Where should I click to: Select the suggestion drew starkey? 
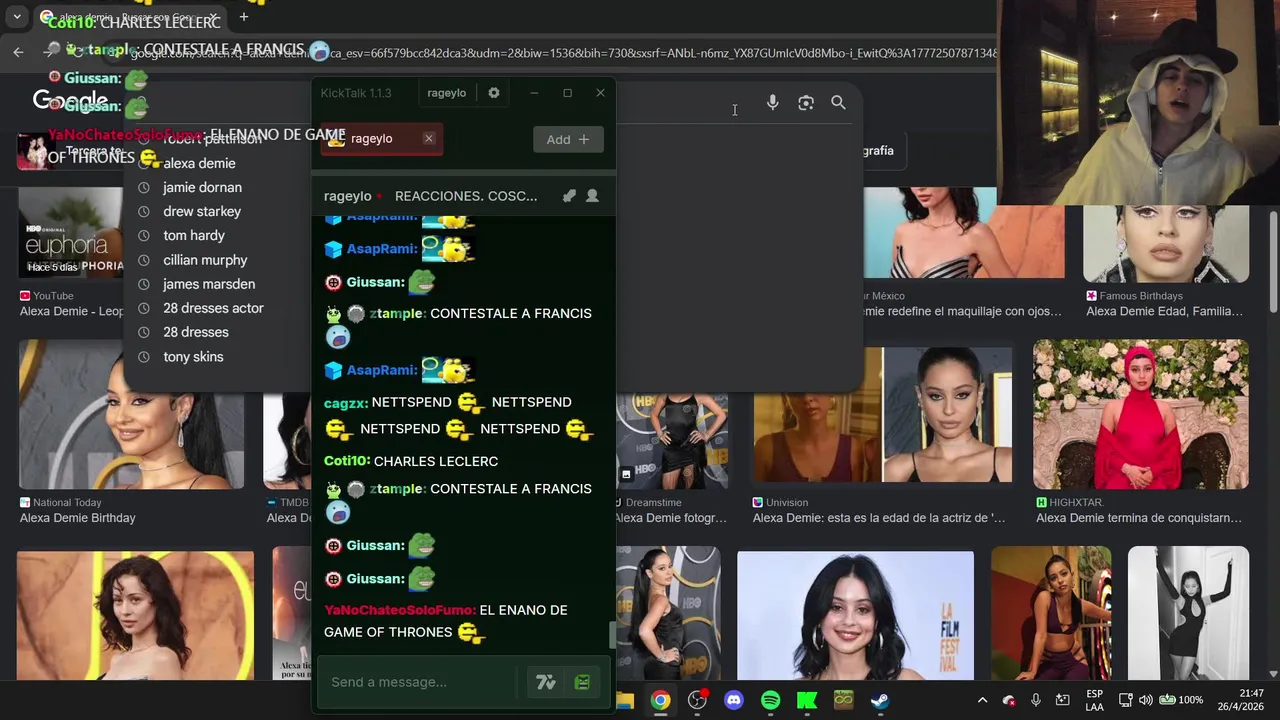[x=202, y=211]
